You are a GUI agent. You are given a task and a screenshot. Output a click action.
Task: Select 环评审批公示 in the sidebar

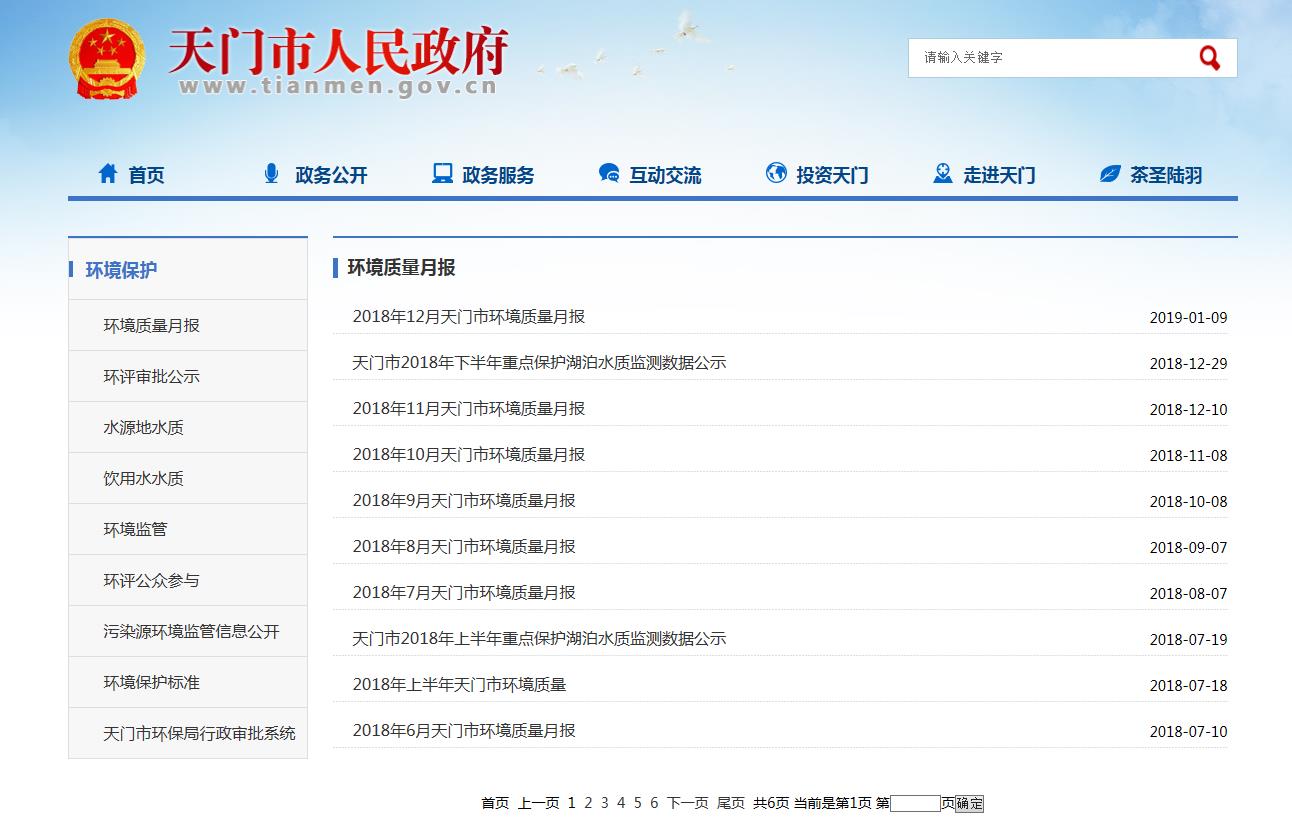[152, 377]
